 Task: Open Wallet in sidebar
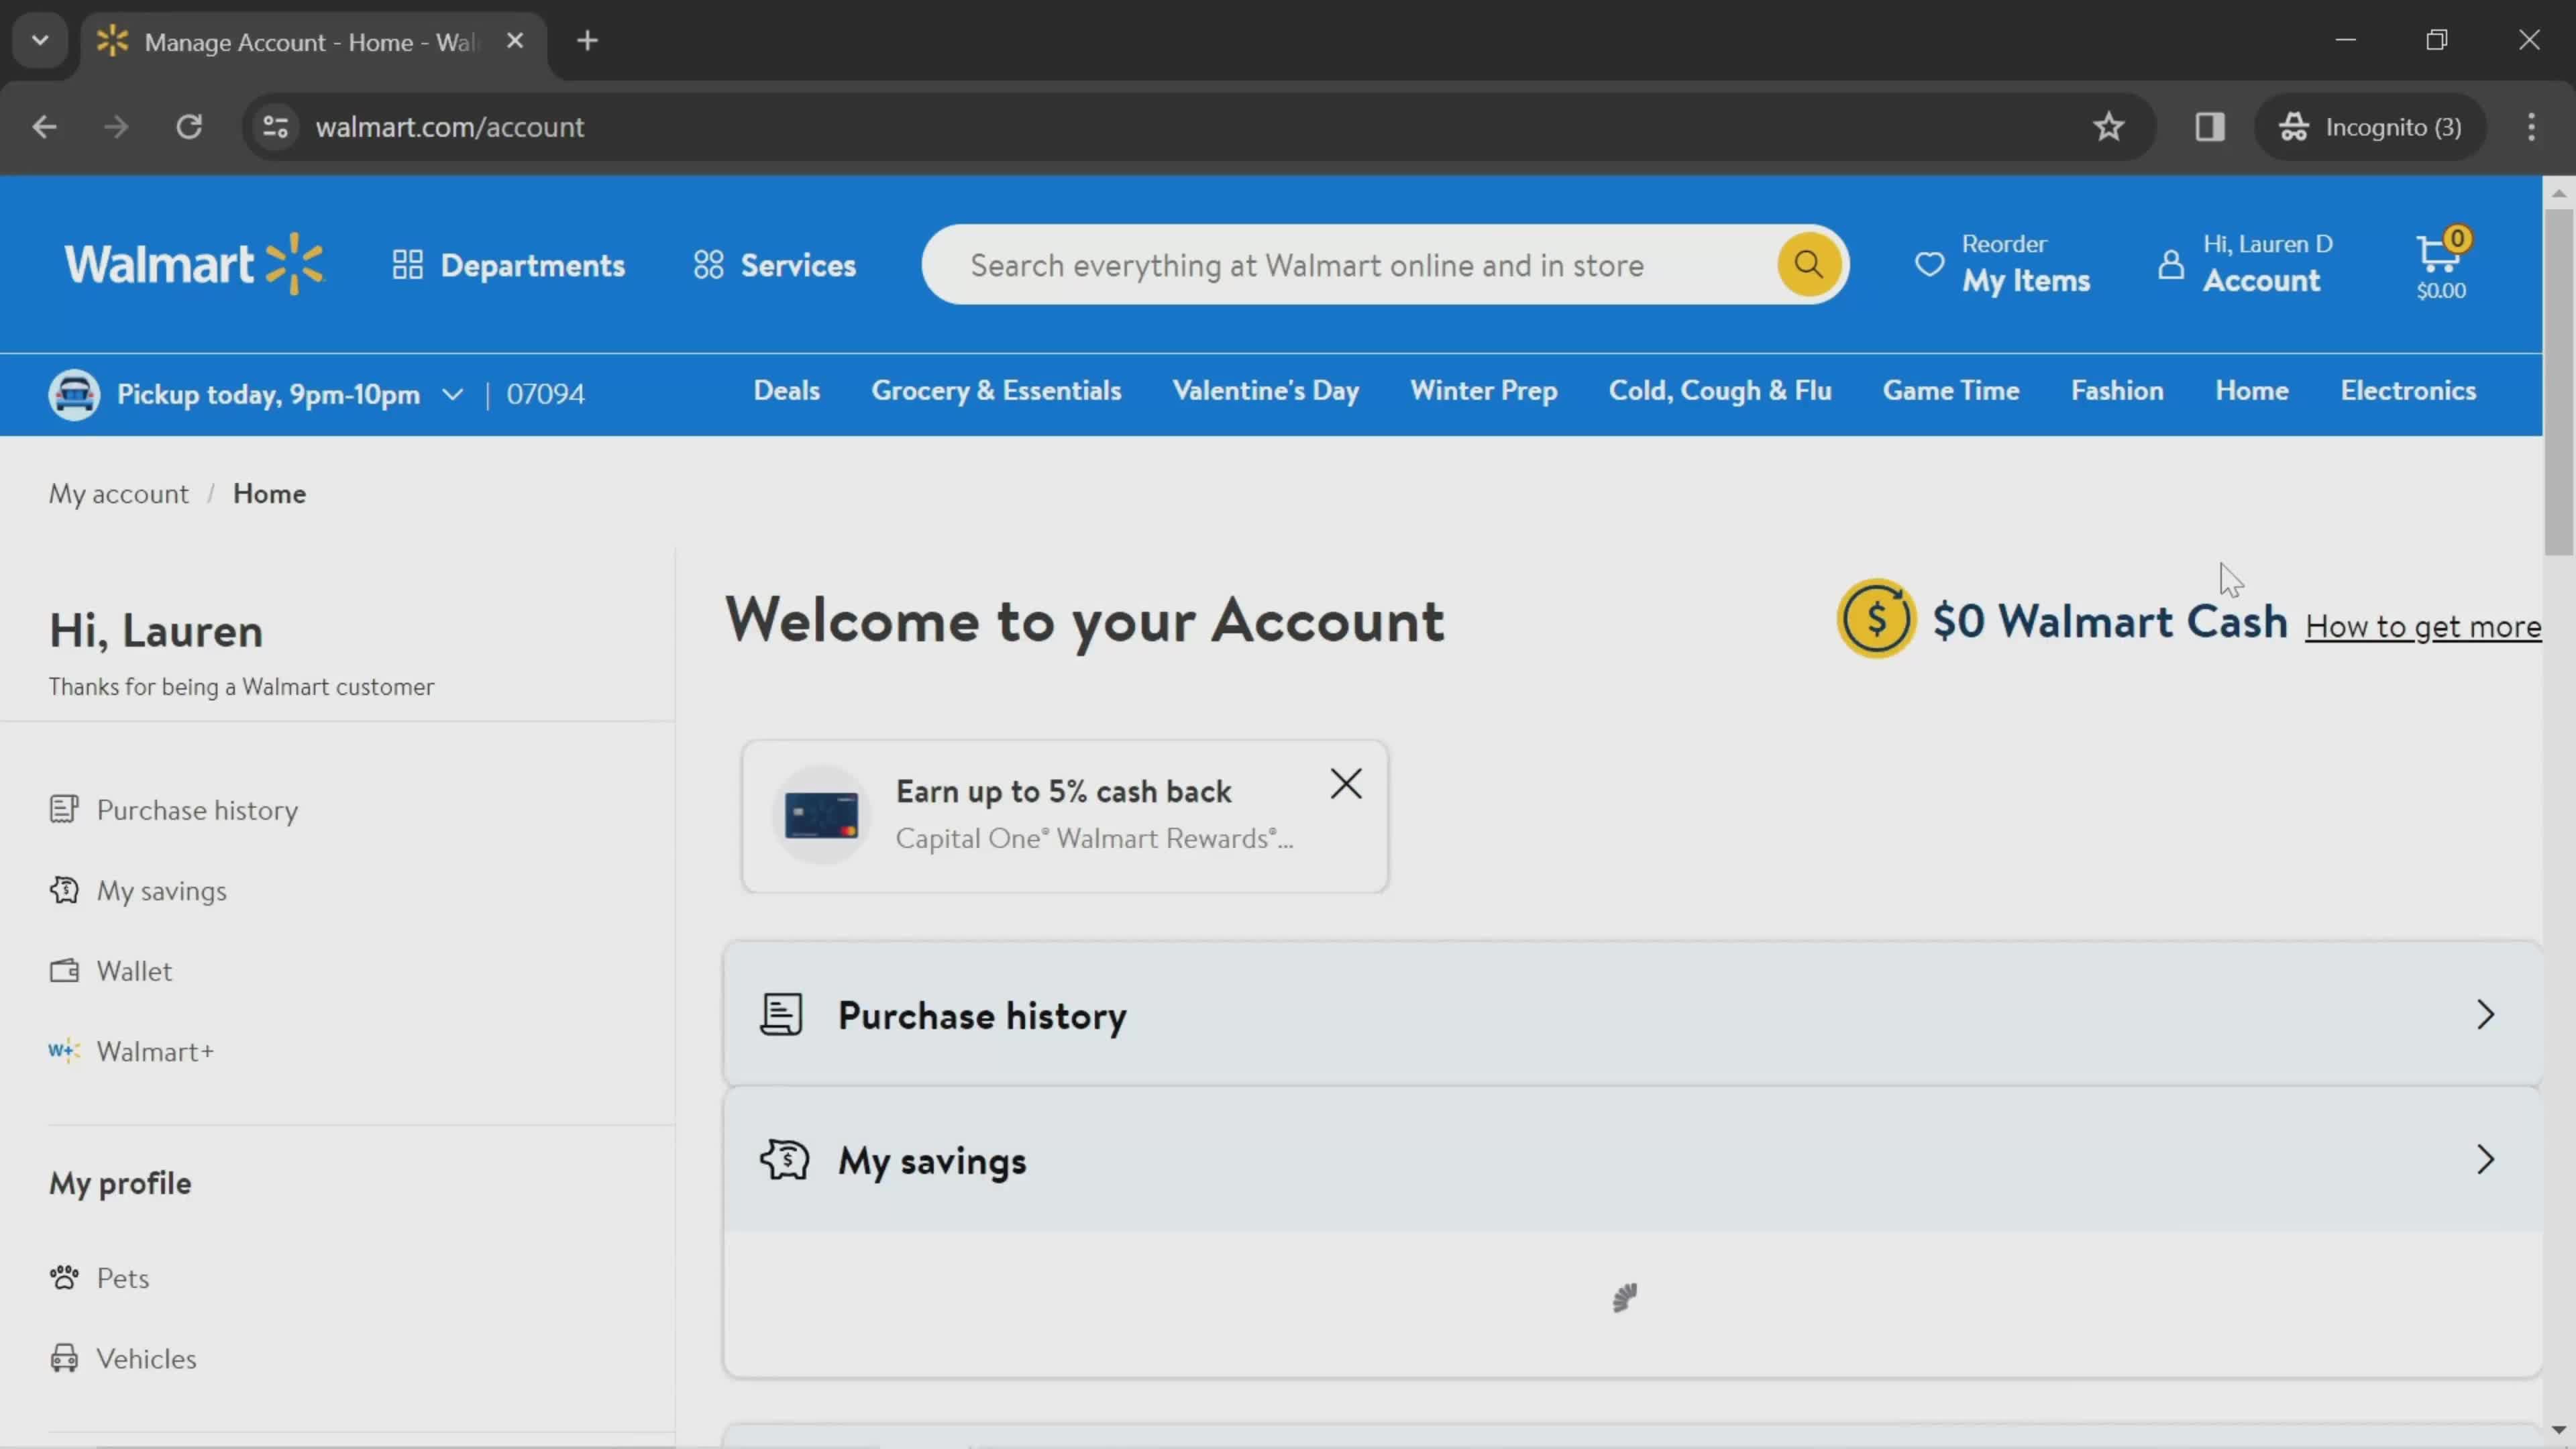110,971
